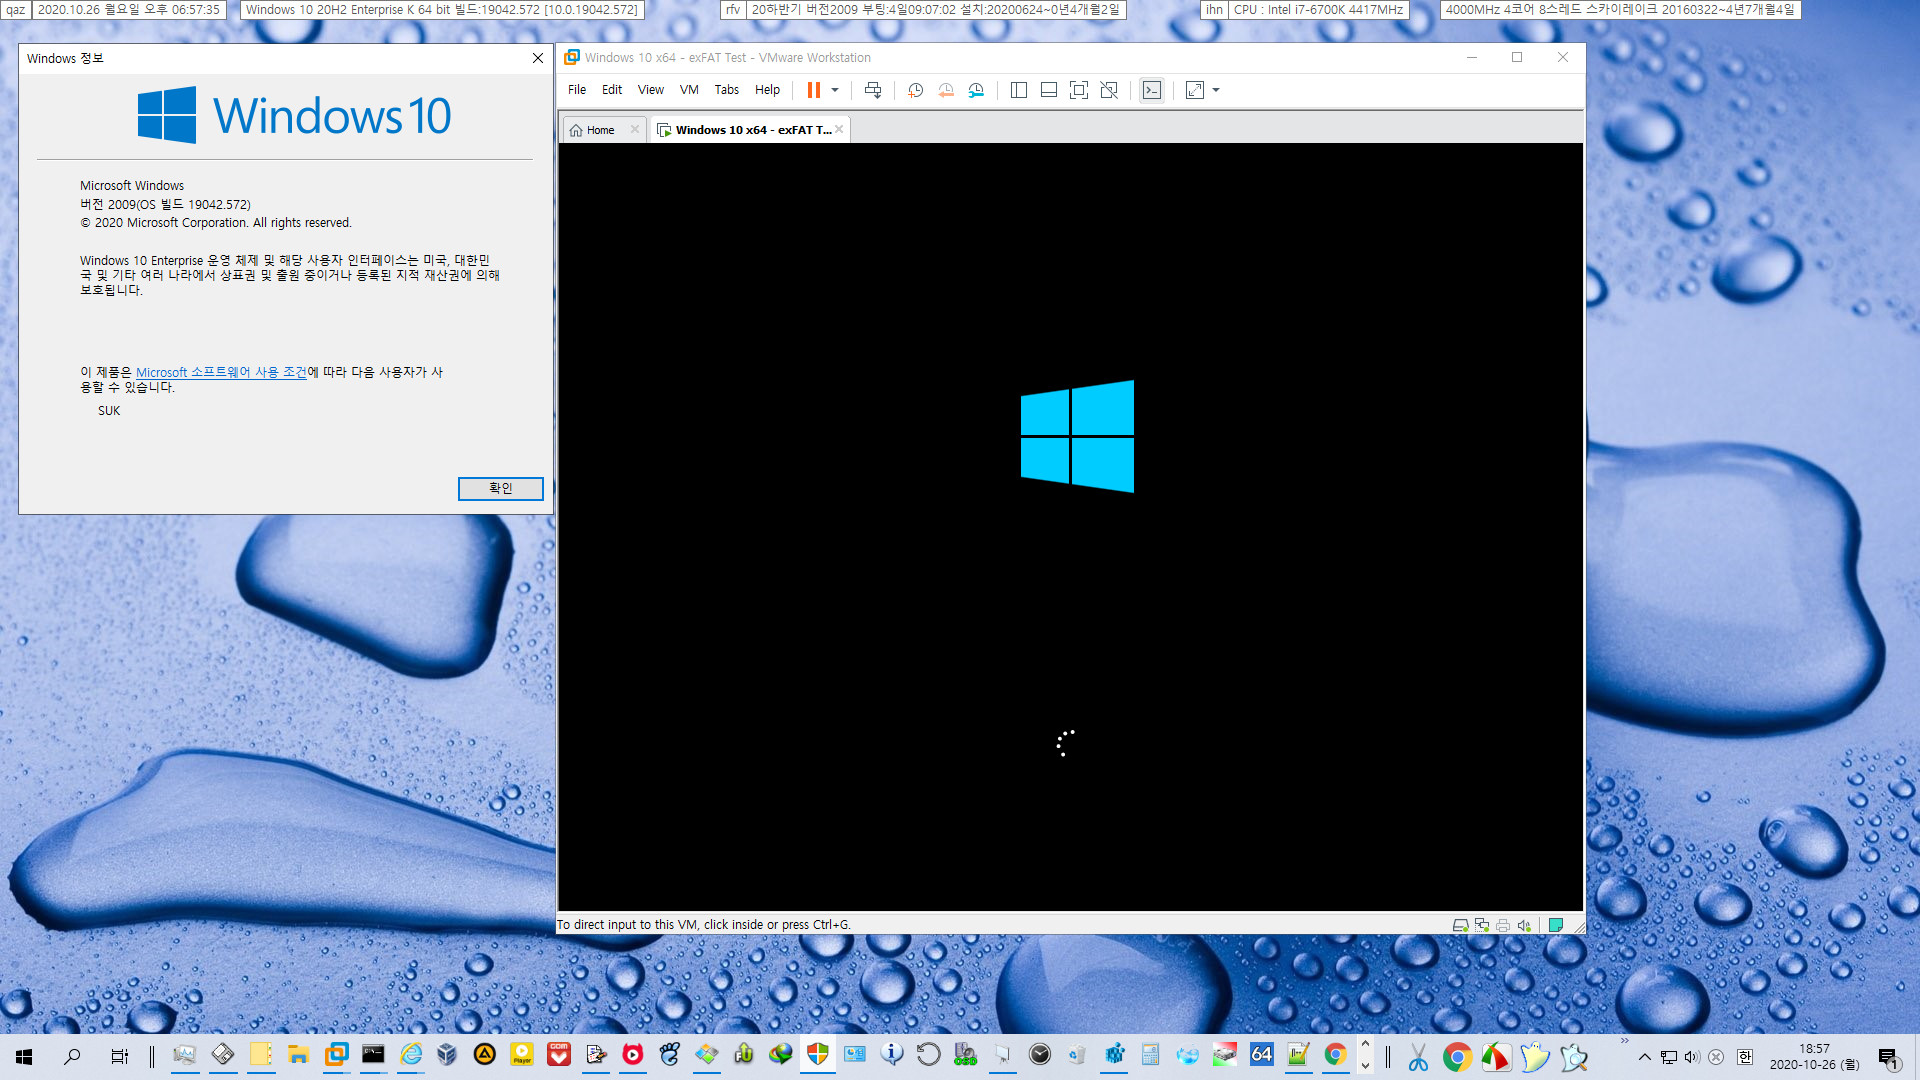
Task: Show hidden system tray icons
Action: [1644, 1057]
